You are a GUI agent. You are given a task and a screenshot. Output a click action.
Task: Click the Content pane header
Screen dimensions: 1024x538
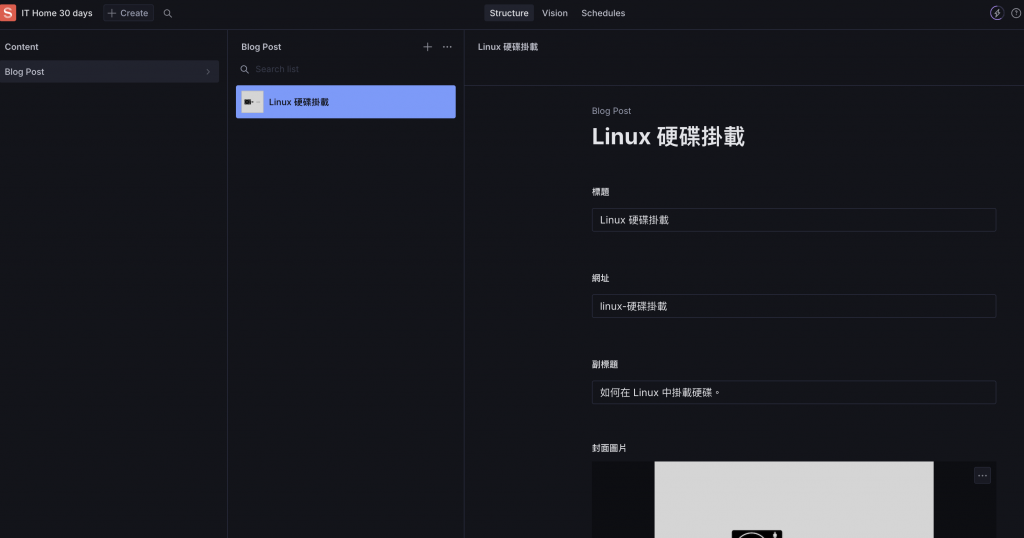tap(22, 47)
